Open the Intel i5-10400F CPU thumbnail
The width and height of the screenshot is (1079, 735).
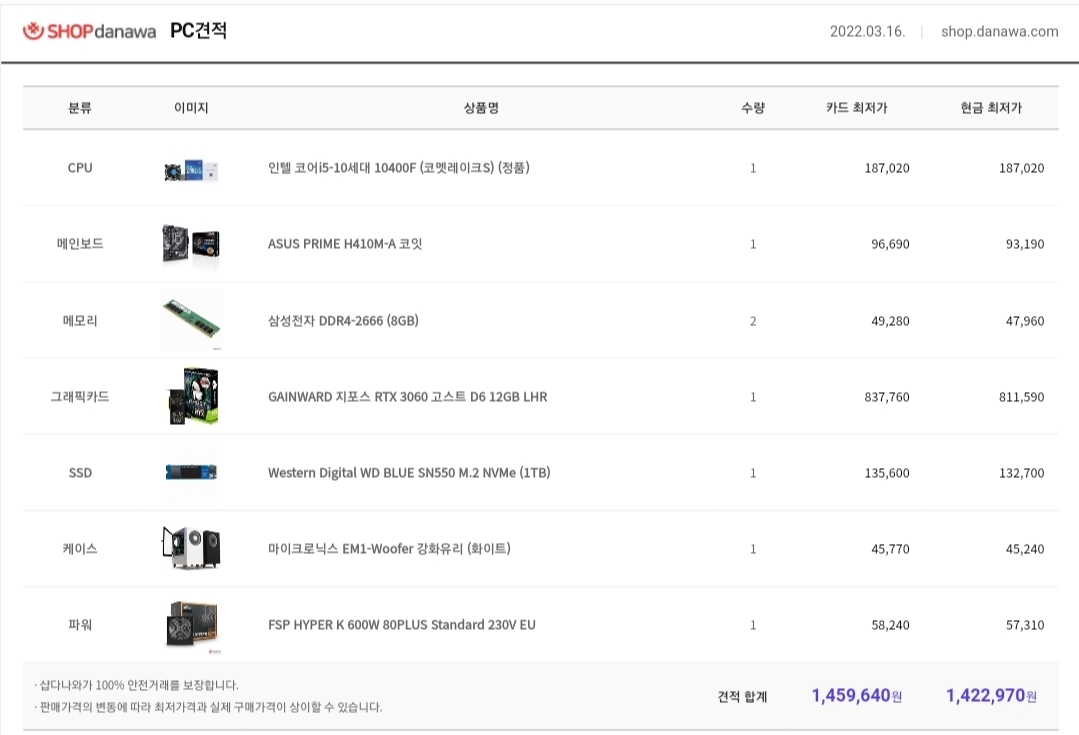point(191,170)
